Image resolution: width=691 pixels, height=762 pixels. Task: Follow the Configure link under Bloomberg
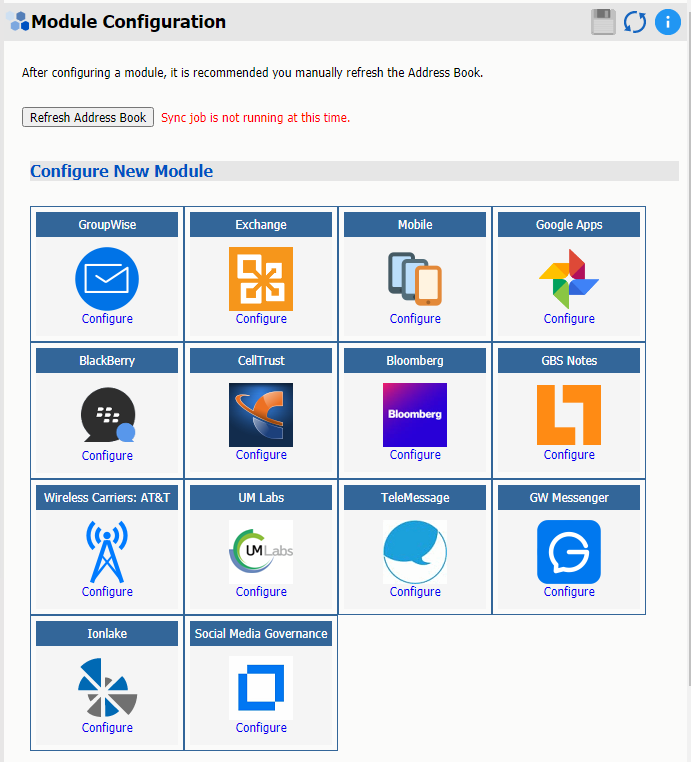click(415, 455)
